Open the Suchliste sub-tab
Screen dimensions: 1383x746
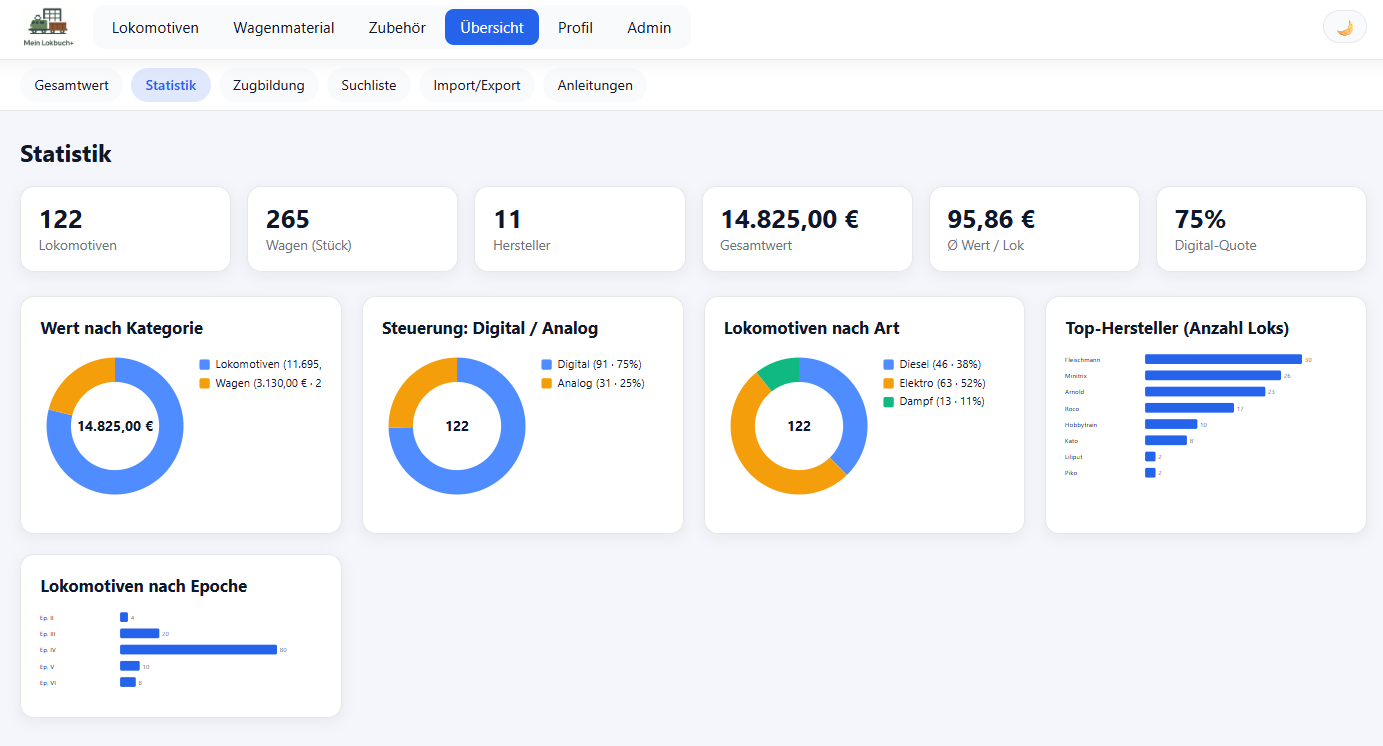(369, 85)
